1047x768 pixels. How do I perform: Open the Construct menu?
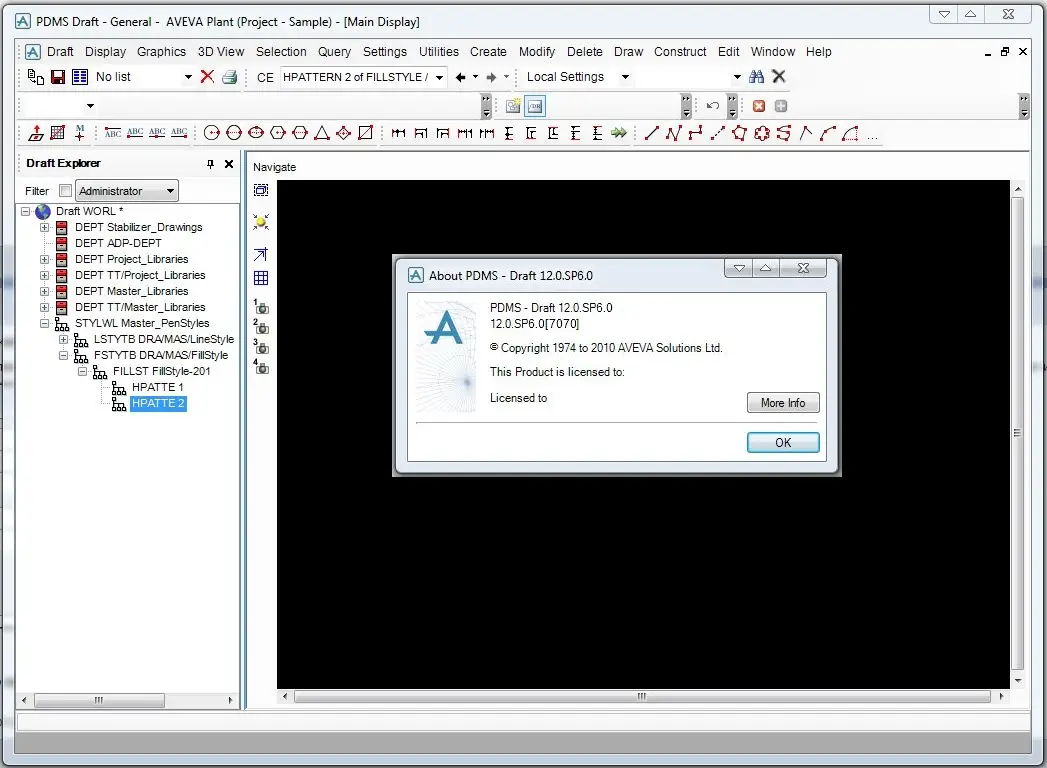point(680,51)
